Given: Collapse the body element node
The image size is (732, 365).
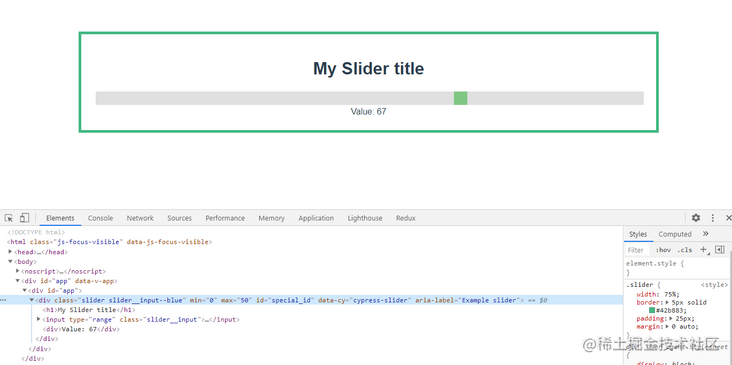Looking at the screenshot, I should click(x=10, y=261).
